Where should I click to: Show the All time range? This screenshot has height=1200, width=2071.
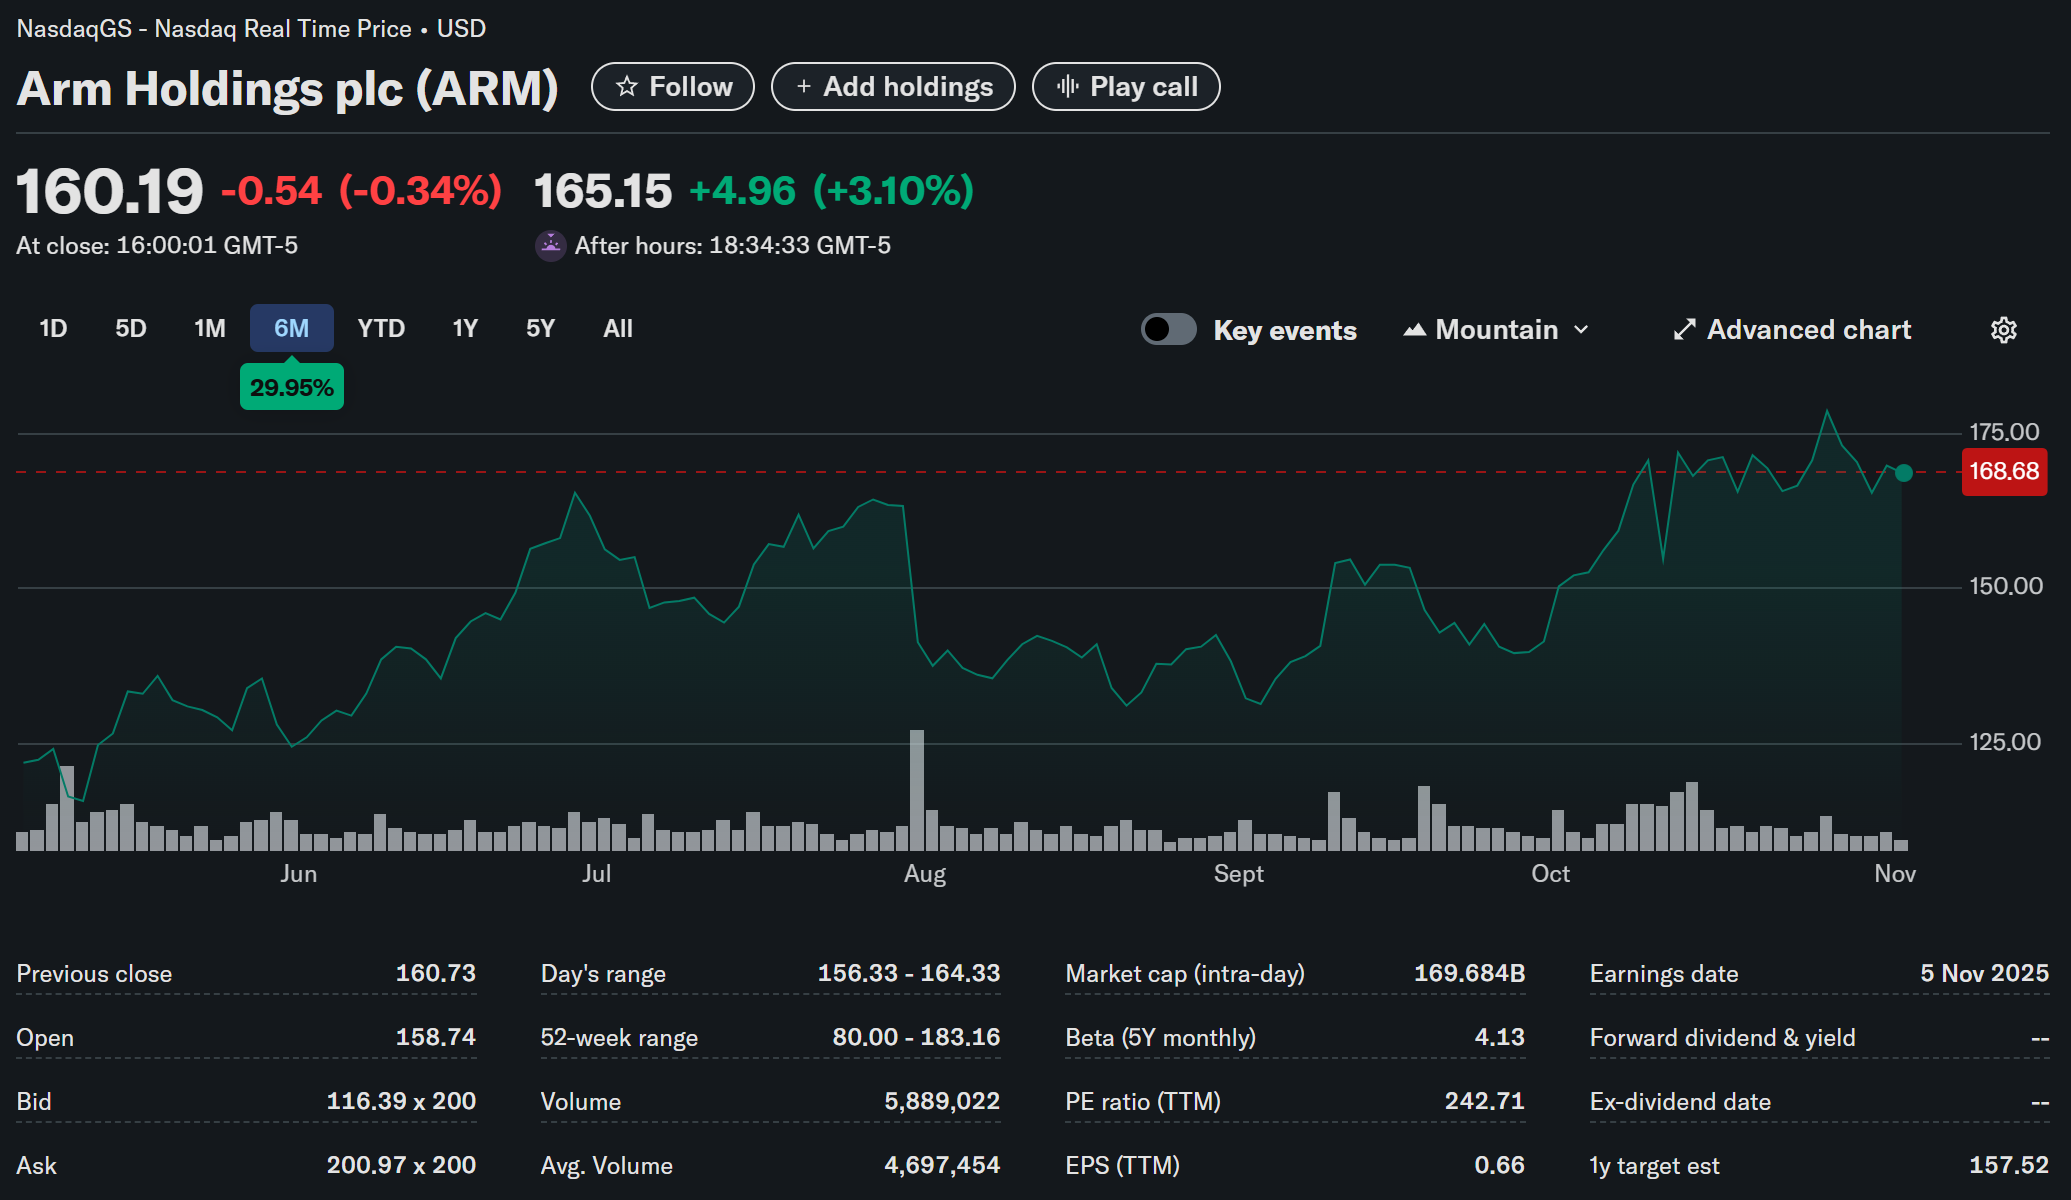pyautogui.click(x=618, y=329)
